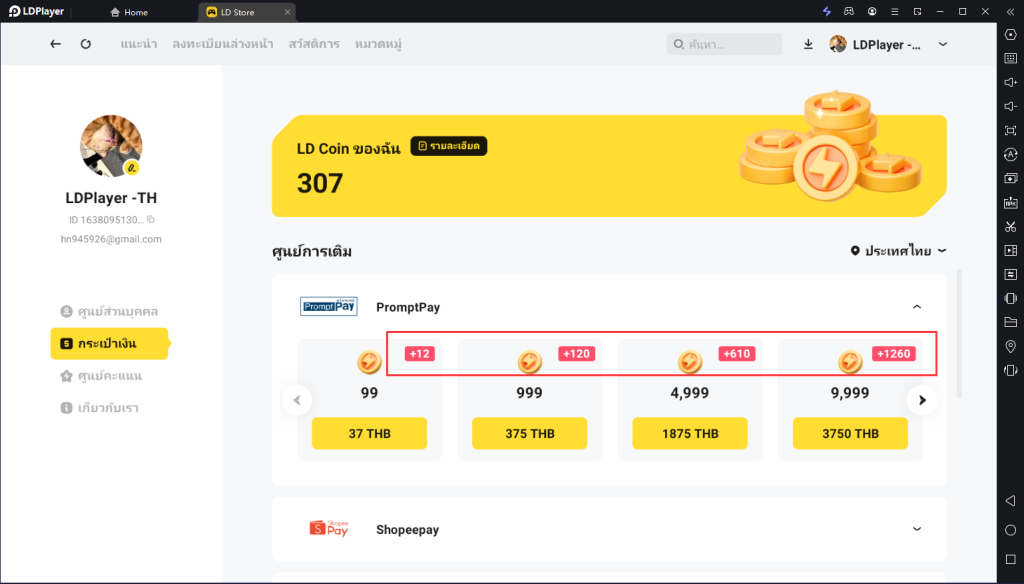Click the LDPlayer -TH profile name
Screen dimensions: 1024x584
pyautogui.click(x=111, y=198)
